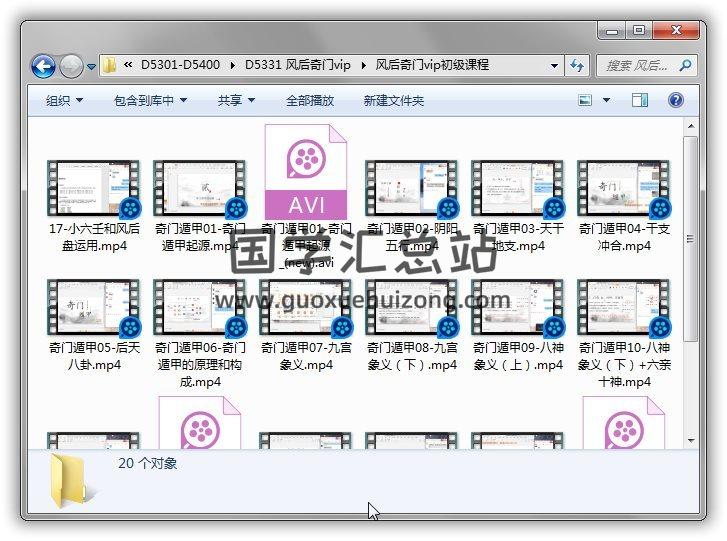
Task: Open the address bar history dropdown
Action: (x=554, y=66)
